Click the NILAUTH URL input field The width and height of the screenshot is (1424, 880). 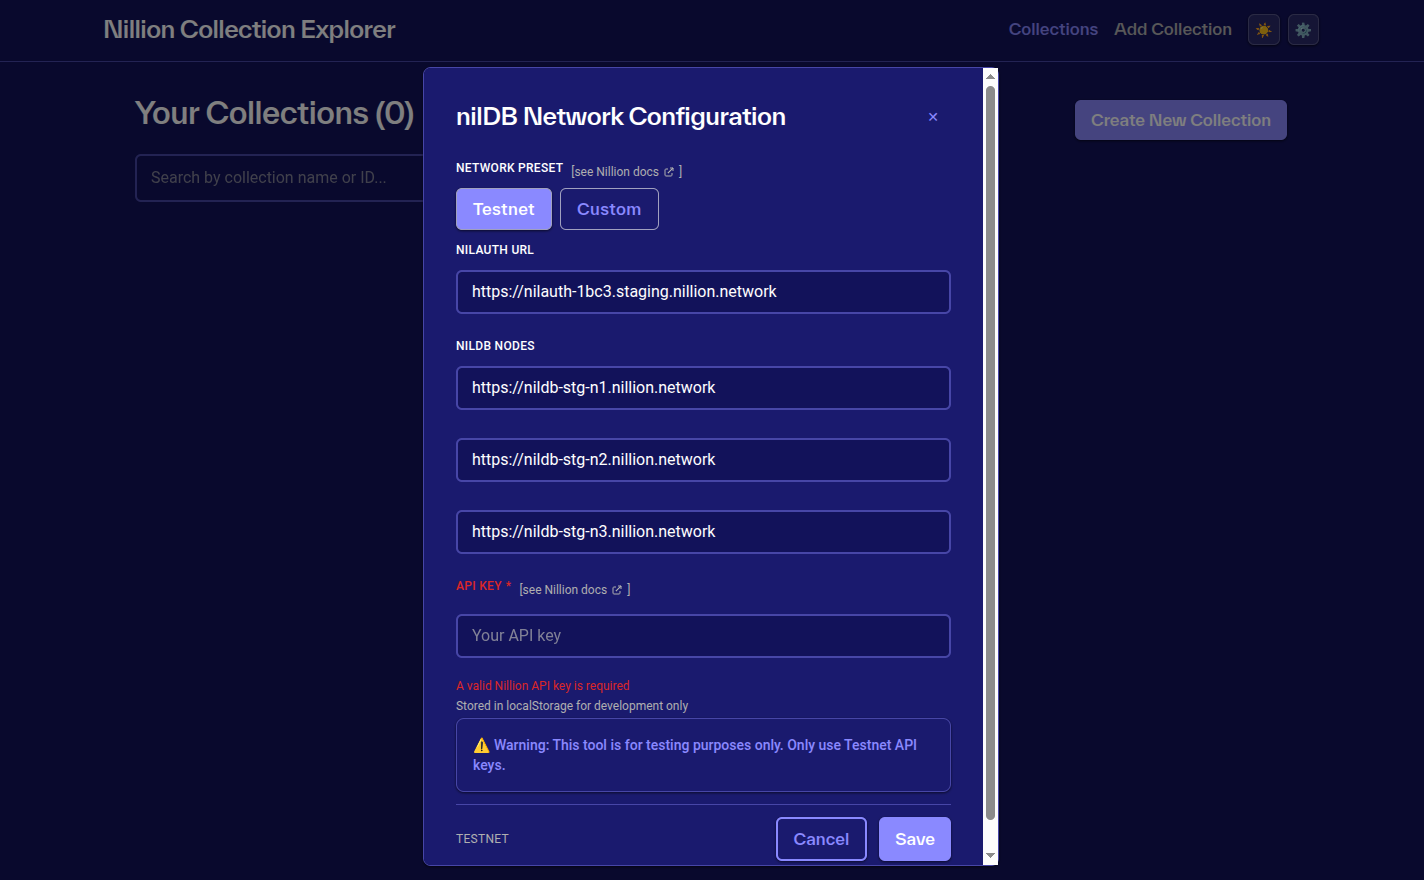pyautogui.click(x=703, y=292)
